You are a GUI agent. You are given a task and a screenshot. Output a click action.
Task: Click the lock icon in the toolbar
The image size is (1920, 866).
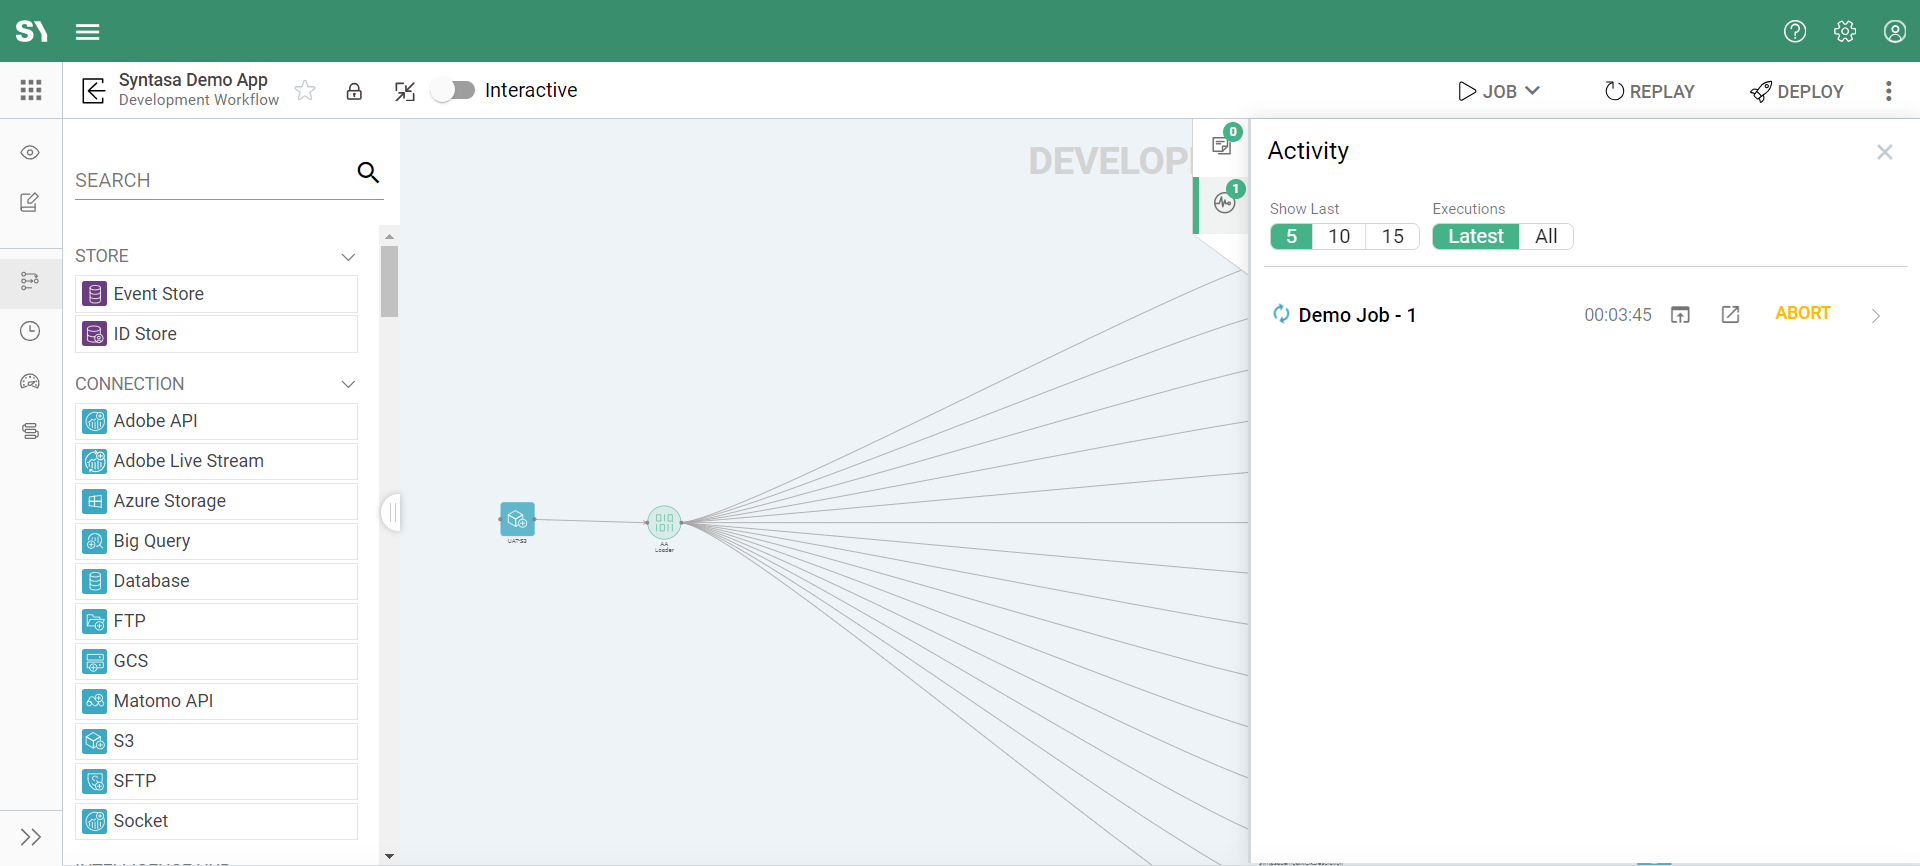[354, 92]
